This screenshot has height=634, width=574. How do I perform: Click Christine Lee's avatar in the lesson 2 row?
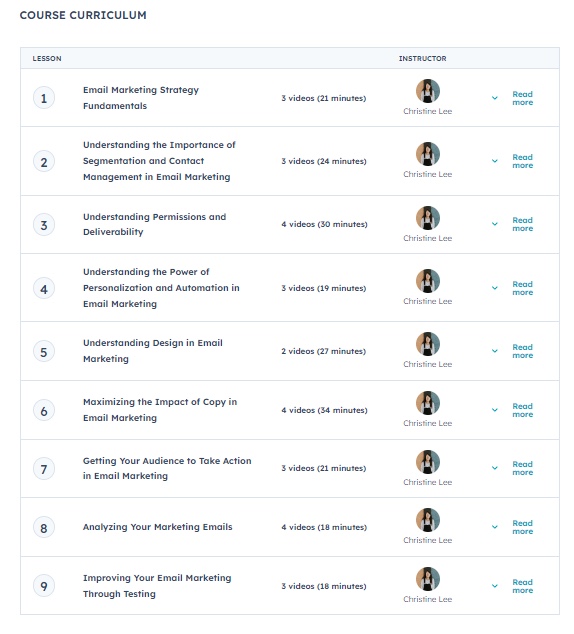(x=428, y=154)
